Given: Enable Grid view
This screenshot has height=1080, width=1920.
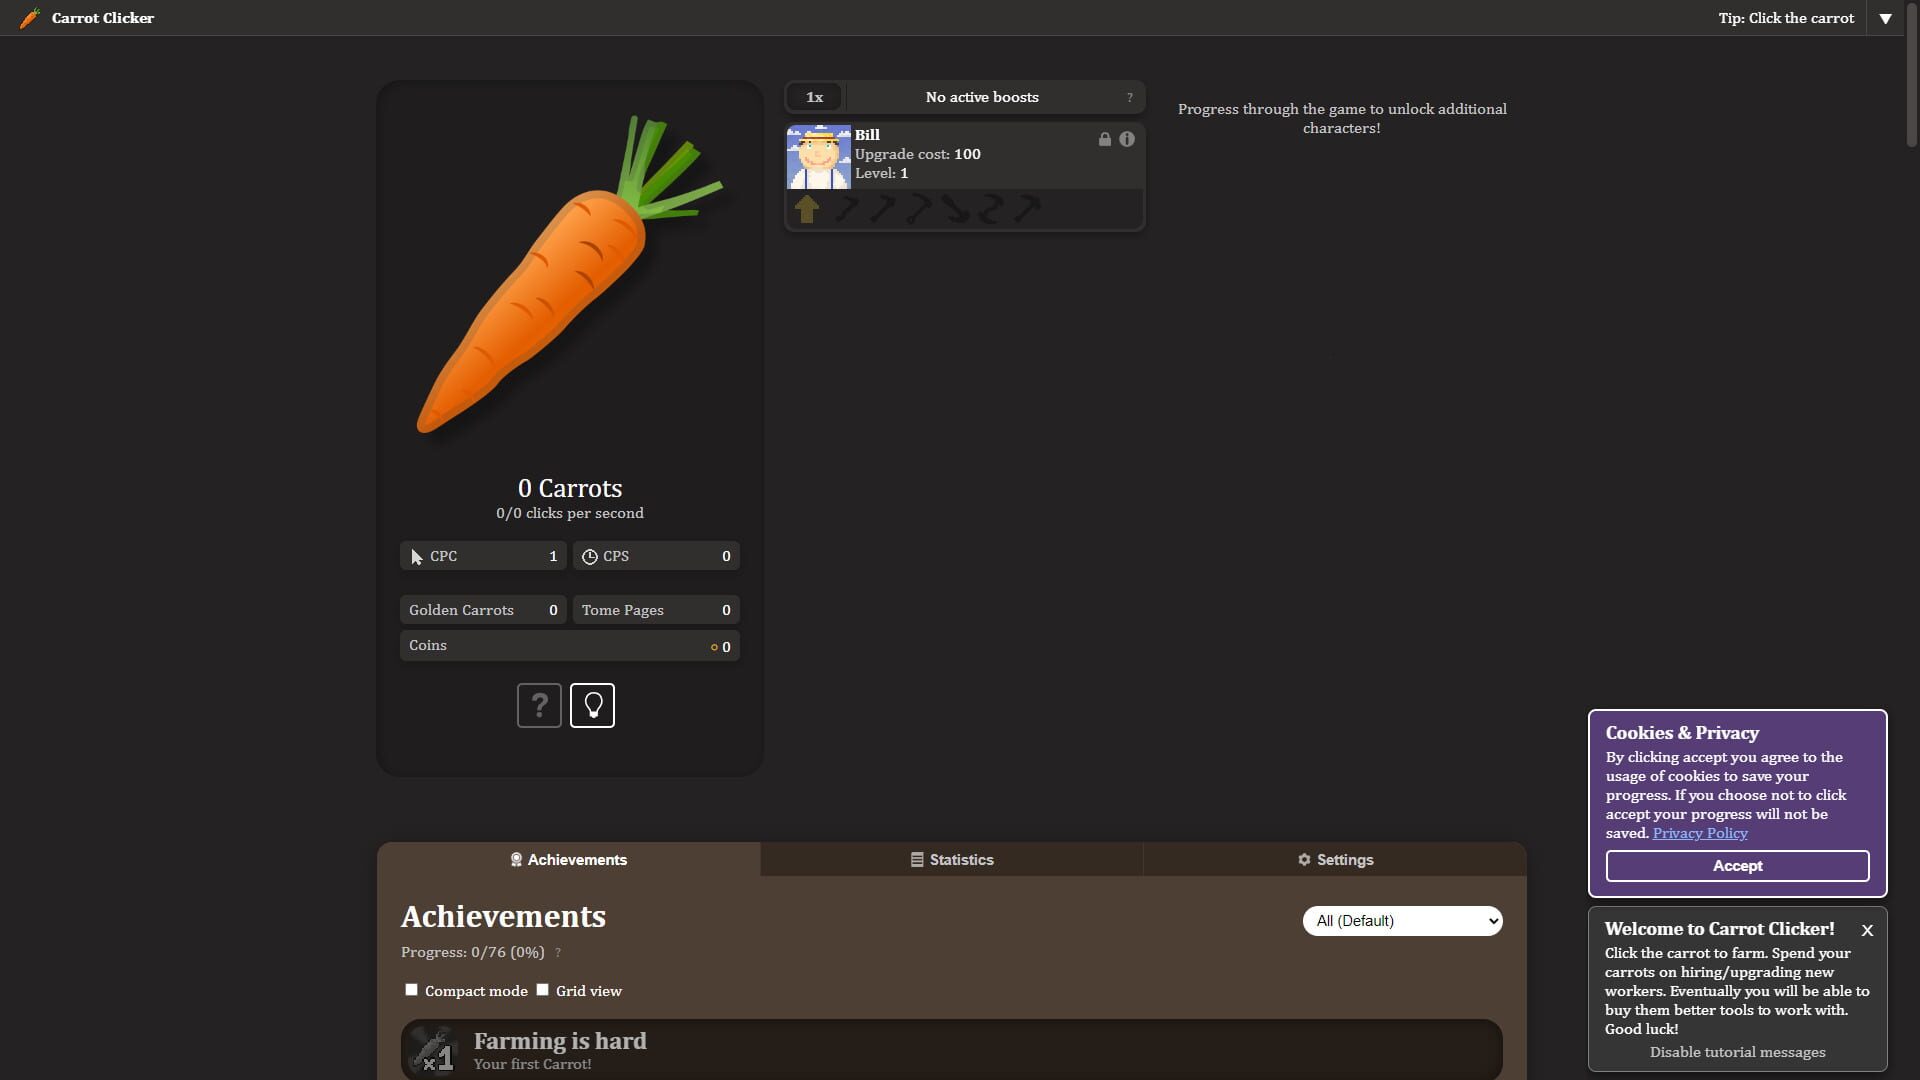Looking at the screenshot, I should pyautogui.click(x=543, y=989).
